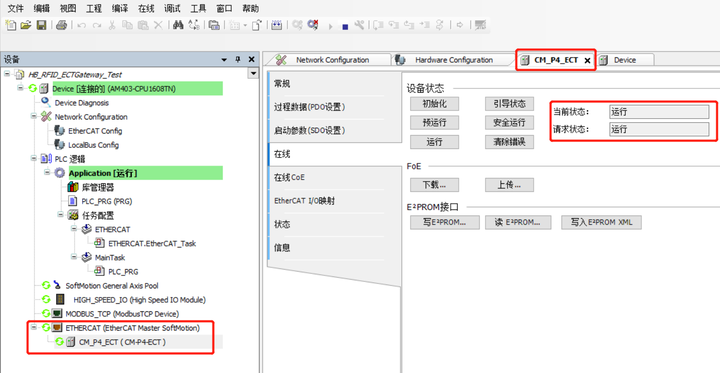Click the Replace toolbar icon
Image resolution: width=720 pixels, height=373 pixels.
click(x=194, y=25)
